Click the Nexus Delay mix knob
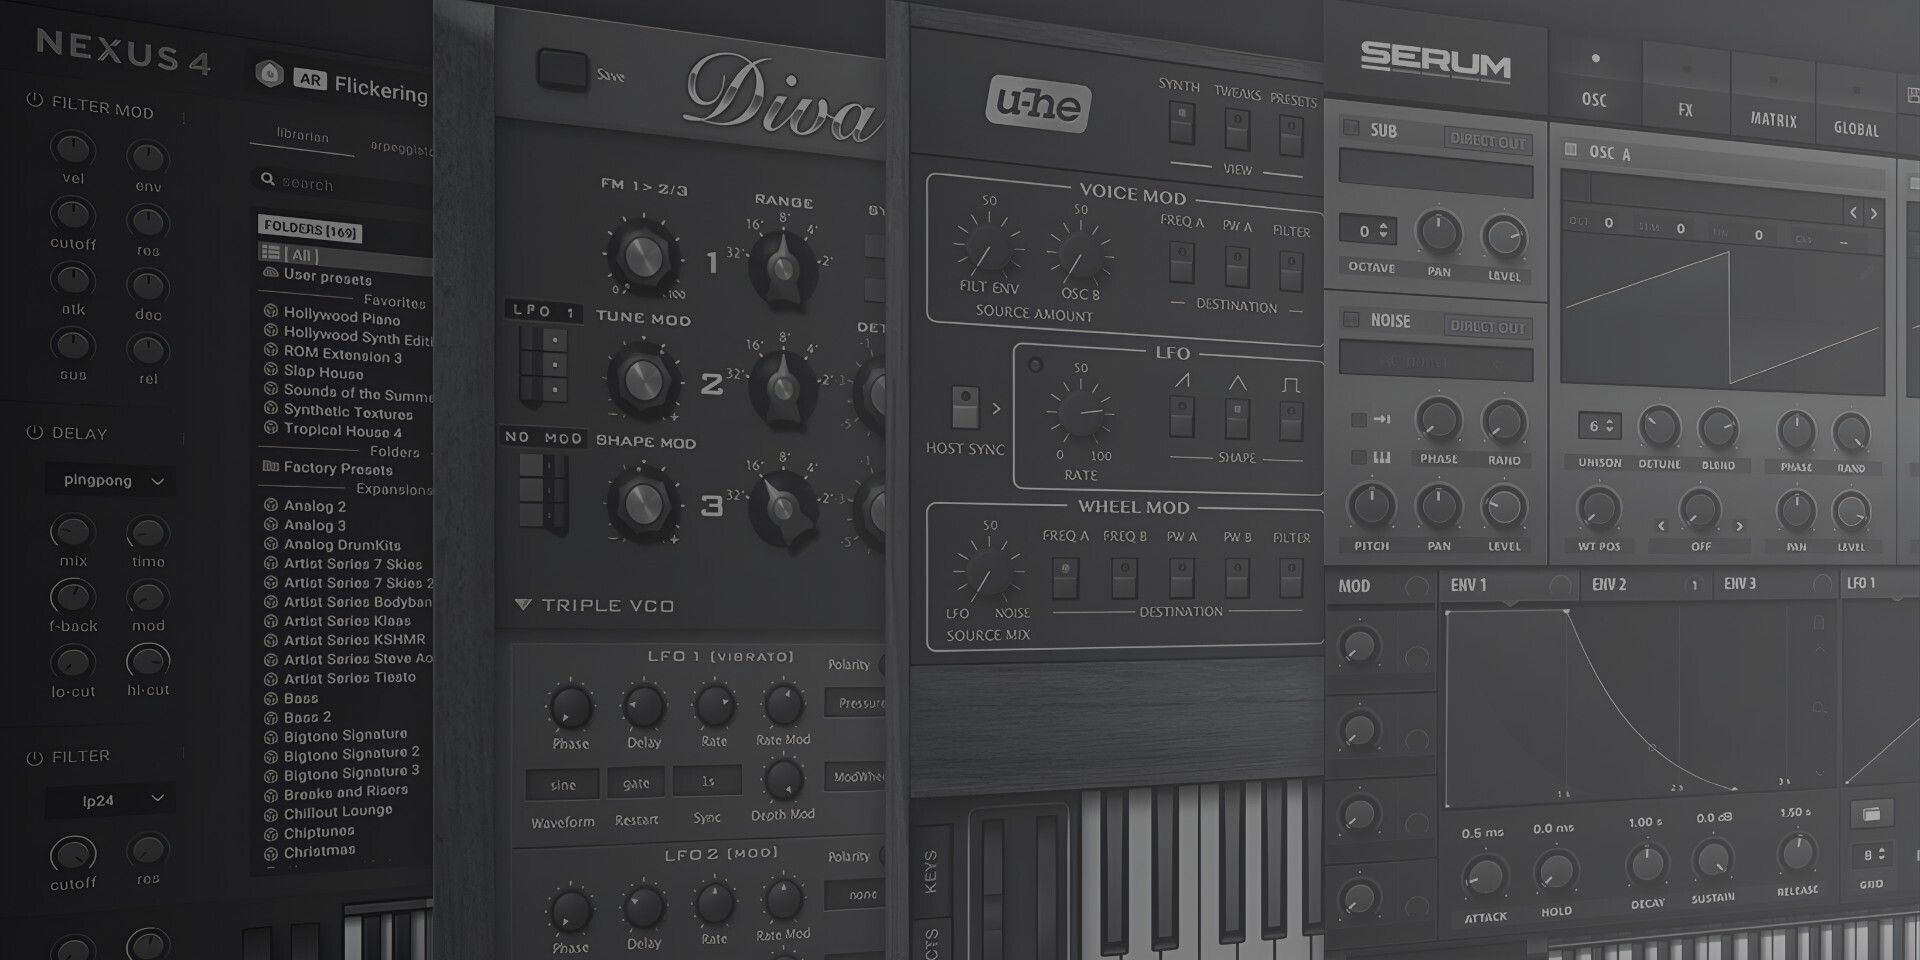 click(72, 531)
